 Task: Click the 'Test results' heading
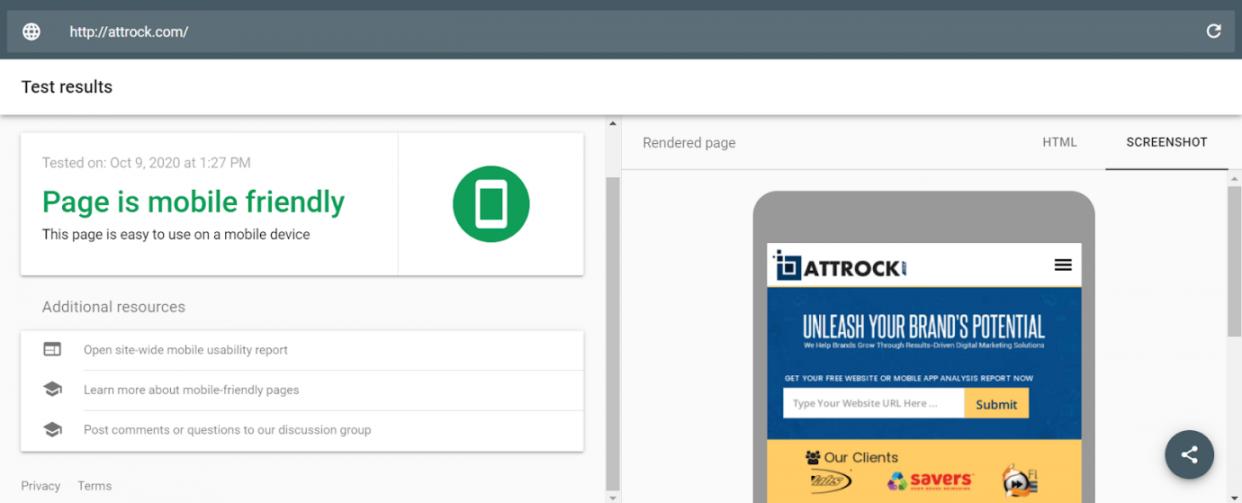67,87
